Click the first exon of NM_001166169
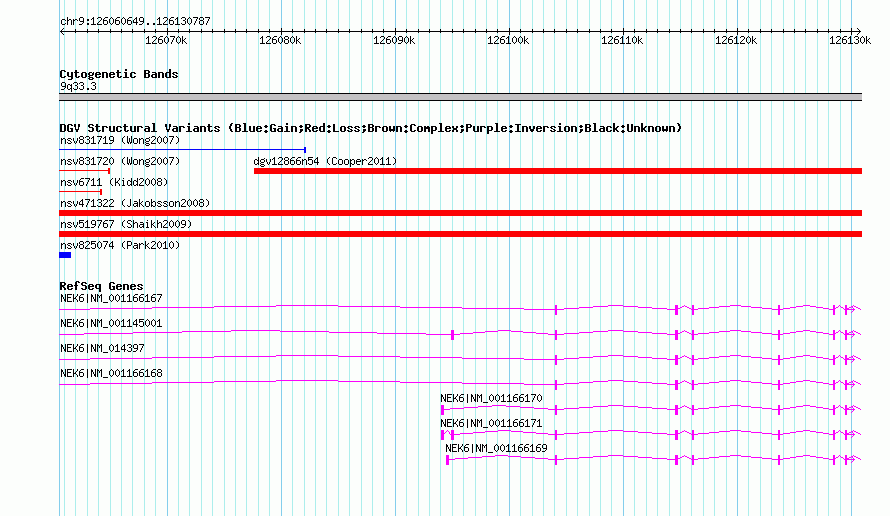 447,460
